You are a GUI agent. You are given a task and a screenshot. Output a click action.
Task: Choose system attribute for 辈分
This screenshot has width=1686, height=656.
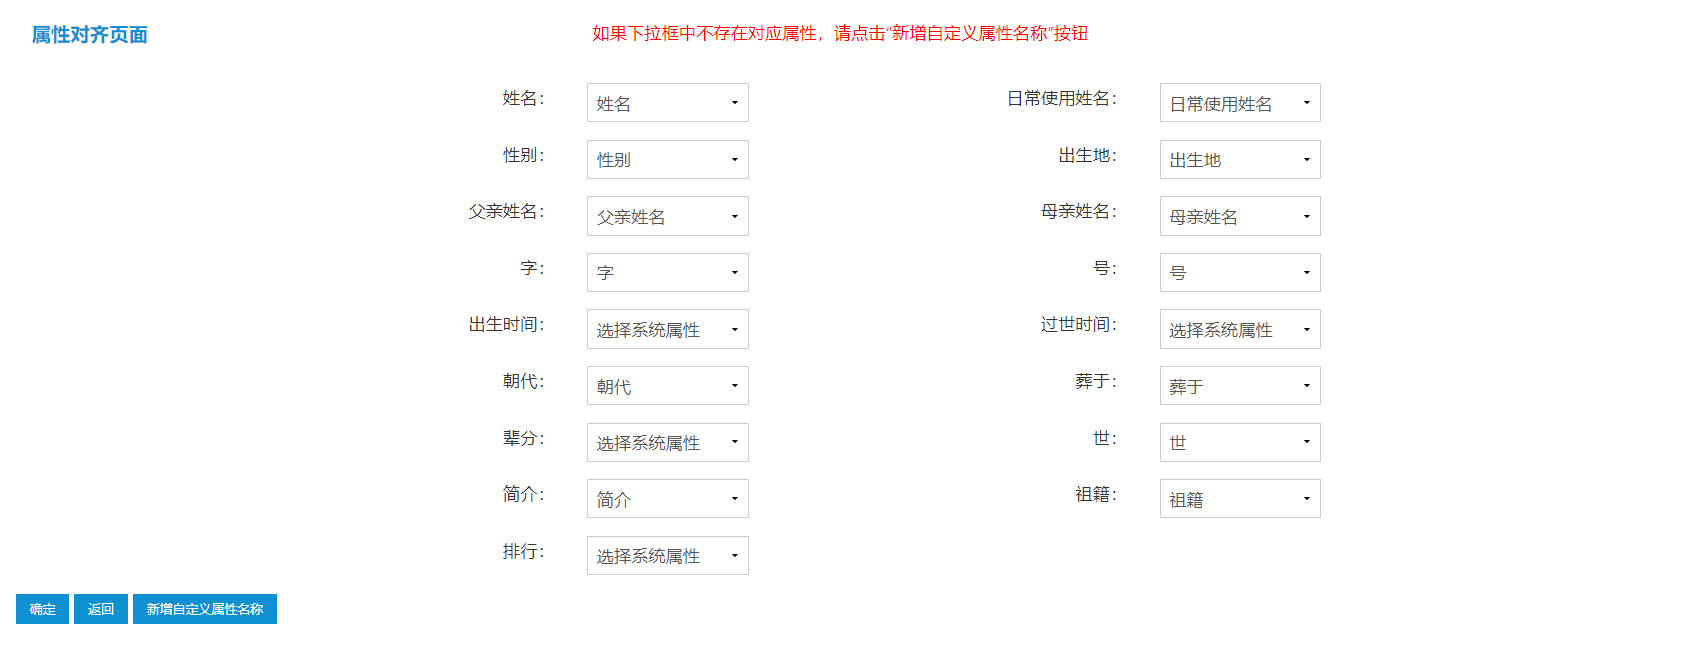[x=667, y=442]
